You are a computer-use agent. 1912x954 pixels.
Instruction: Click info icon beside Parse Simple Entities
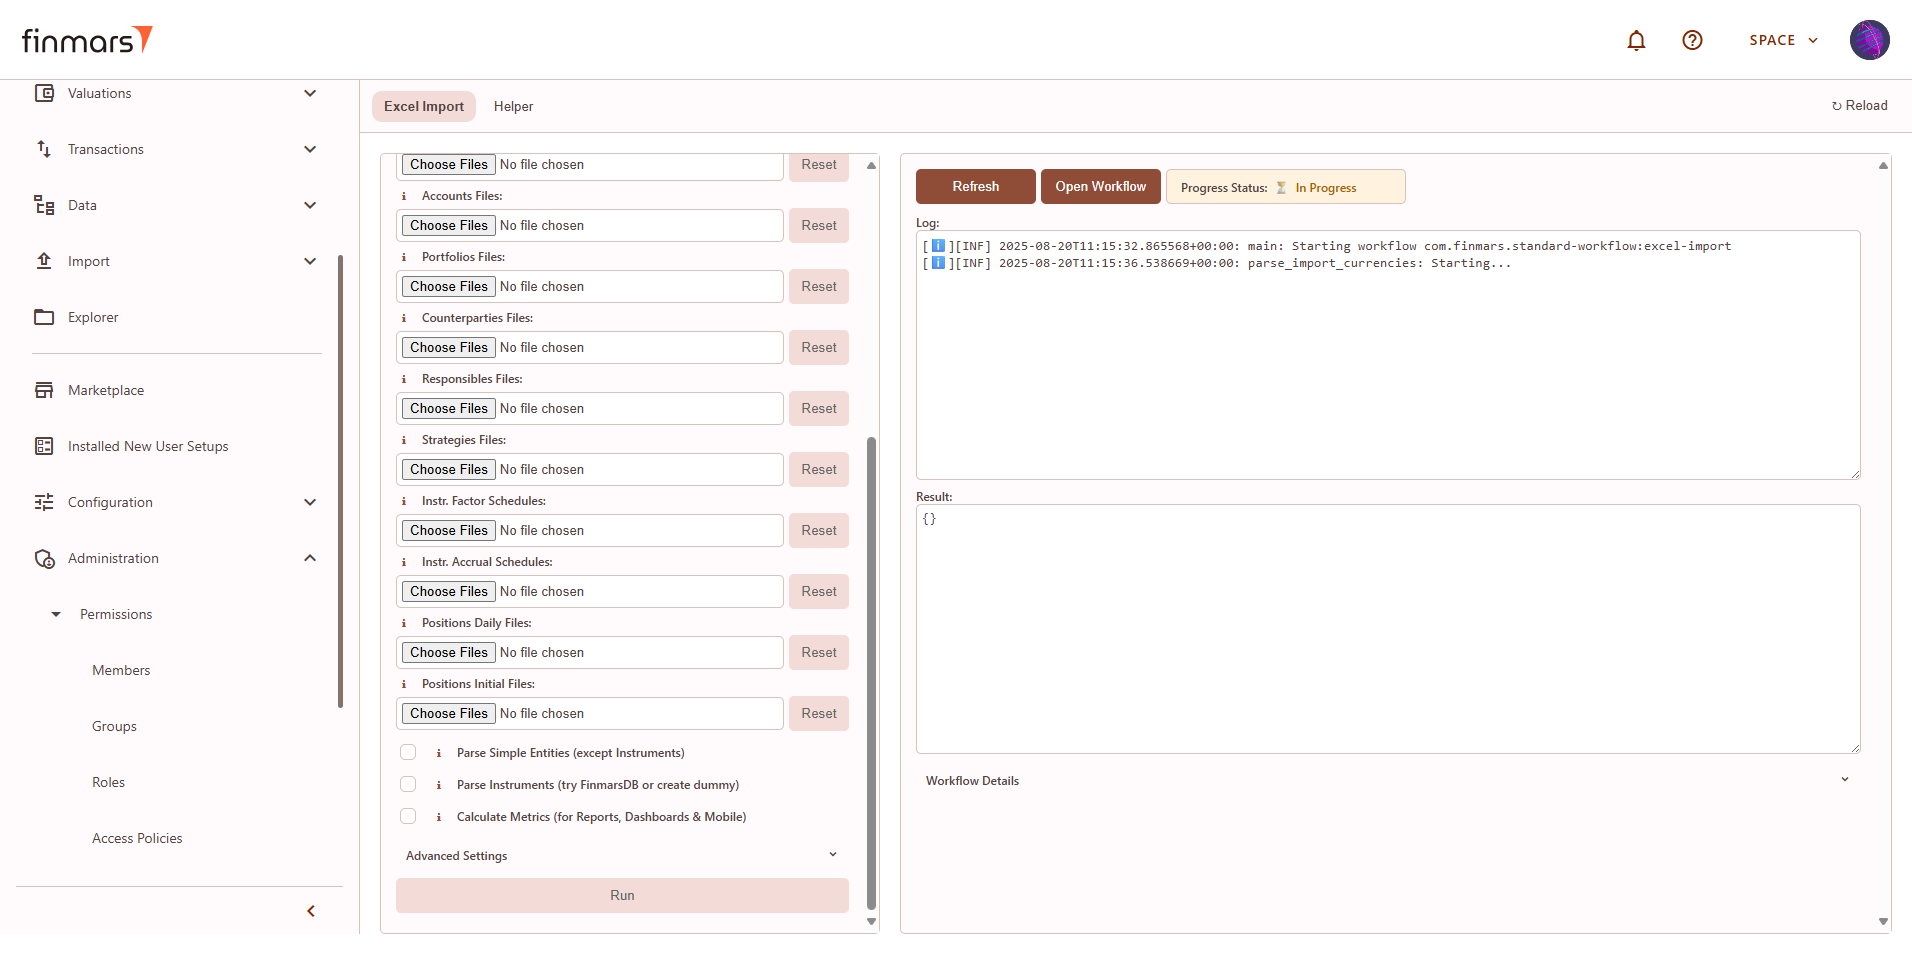439,753
